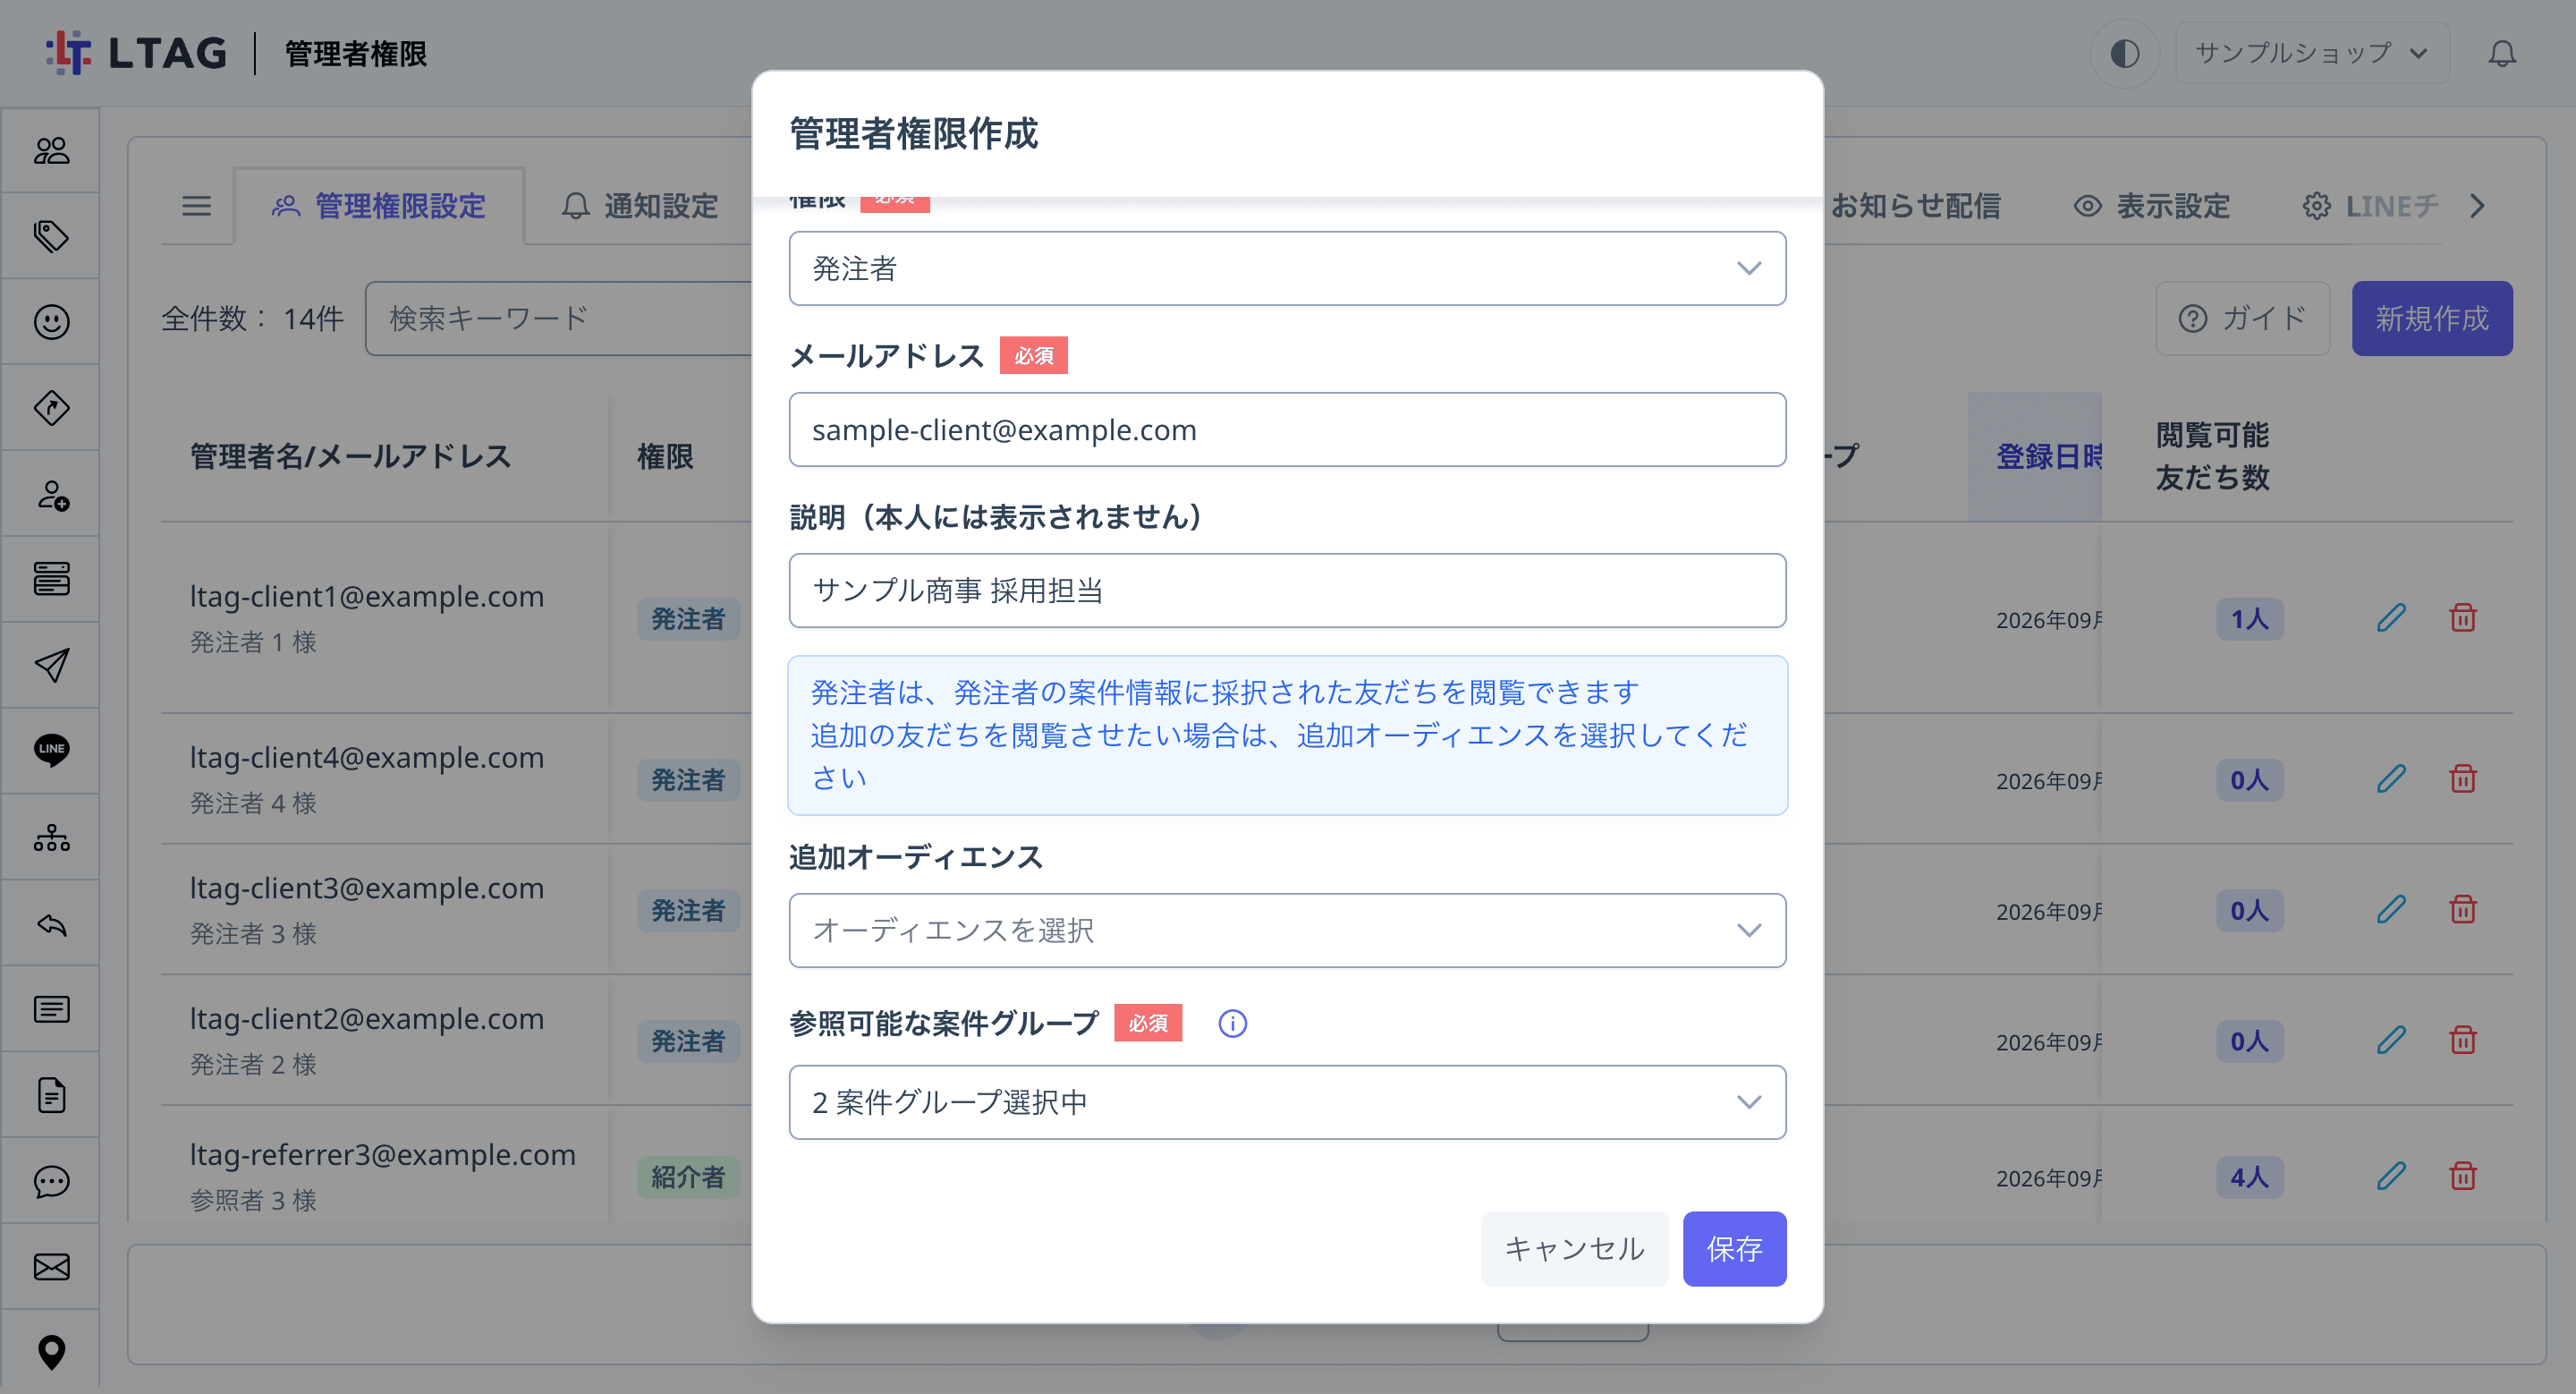The image size is (2576, 1394).
Task: Click the 説明 input field
Action: pyautogui.click(x=1287, y=591)
